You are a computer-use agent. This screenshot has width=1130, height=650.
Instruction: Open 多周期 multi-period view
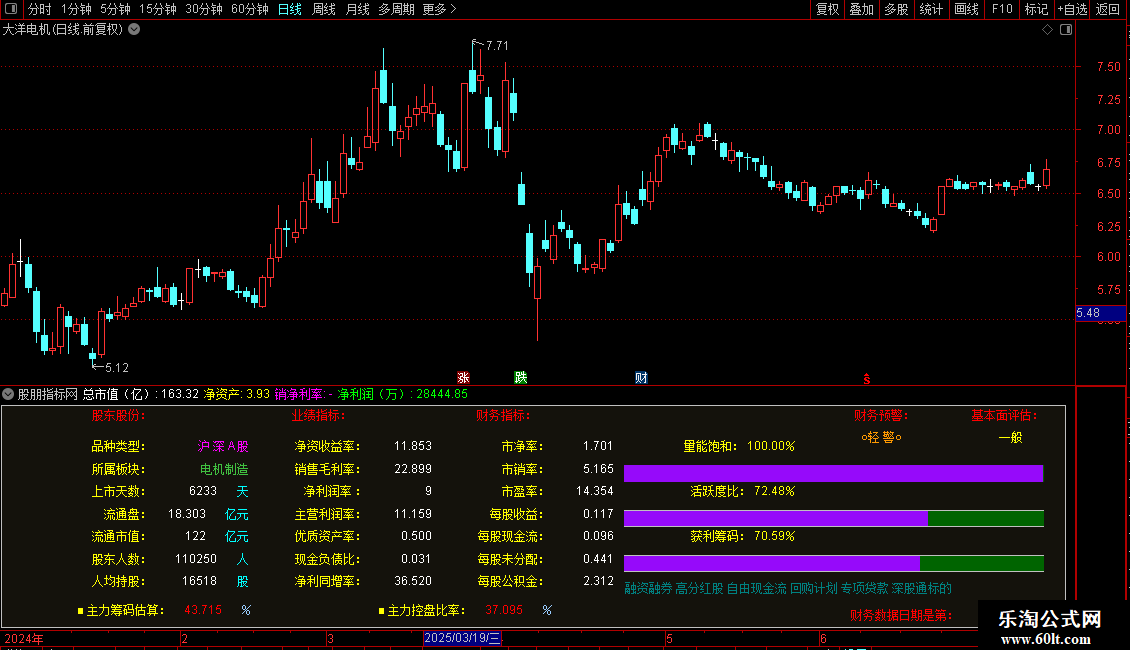pos(396,9)
